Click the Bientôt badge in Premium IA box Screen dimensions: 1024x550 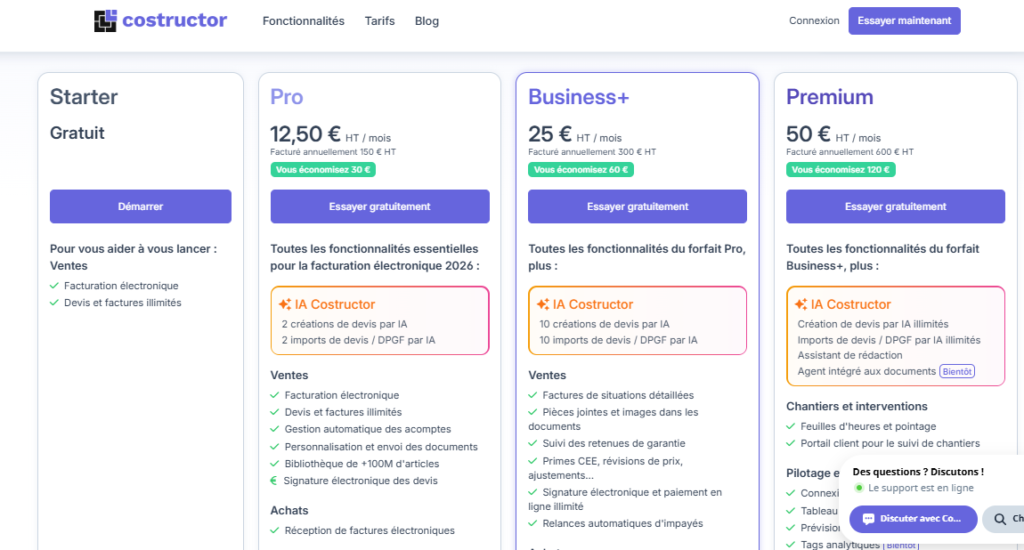(957, 371)
